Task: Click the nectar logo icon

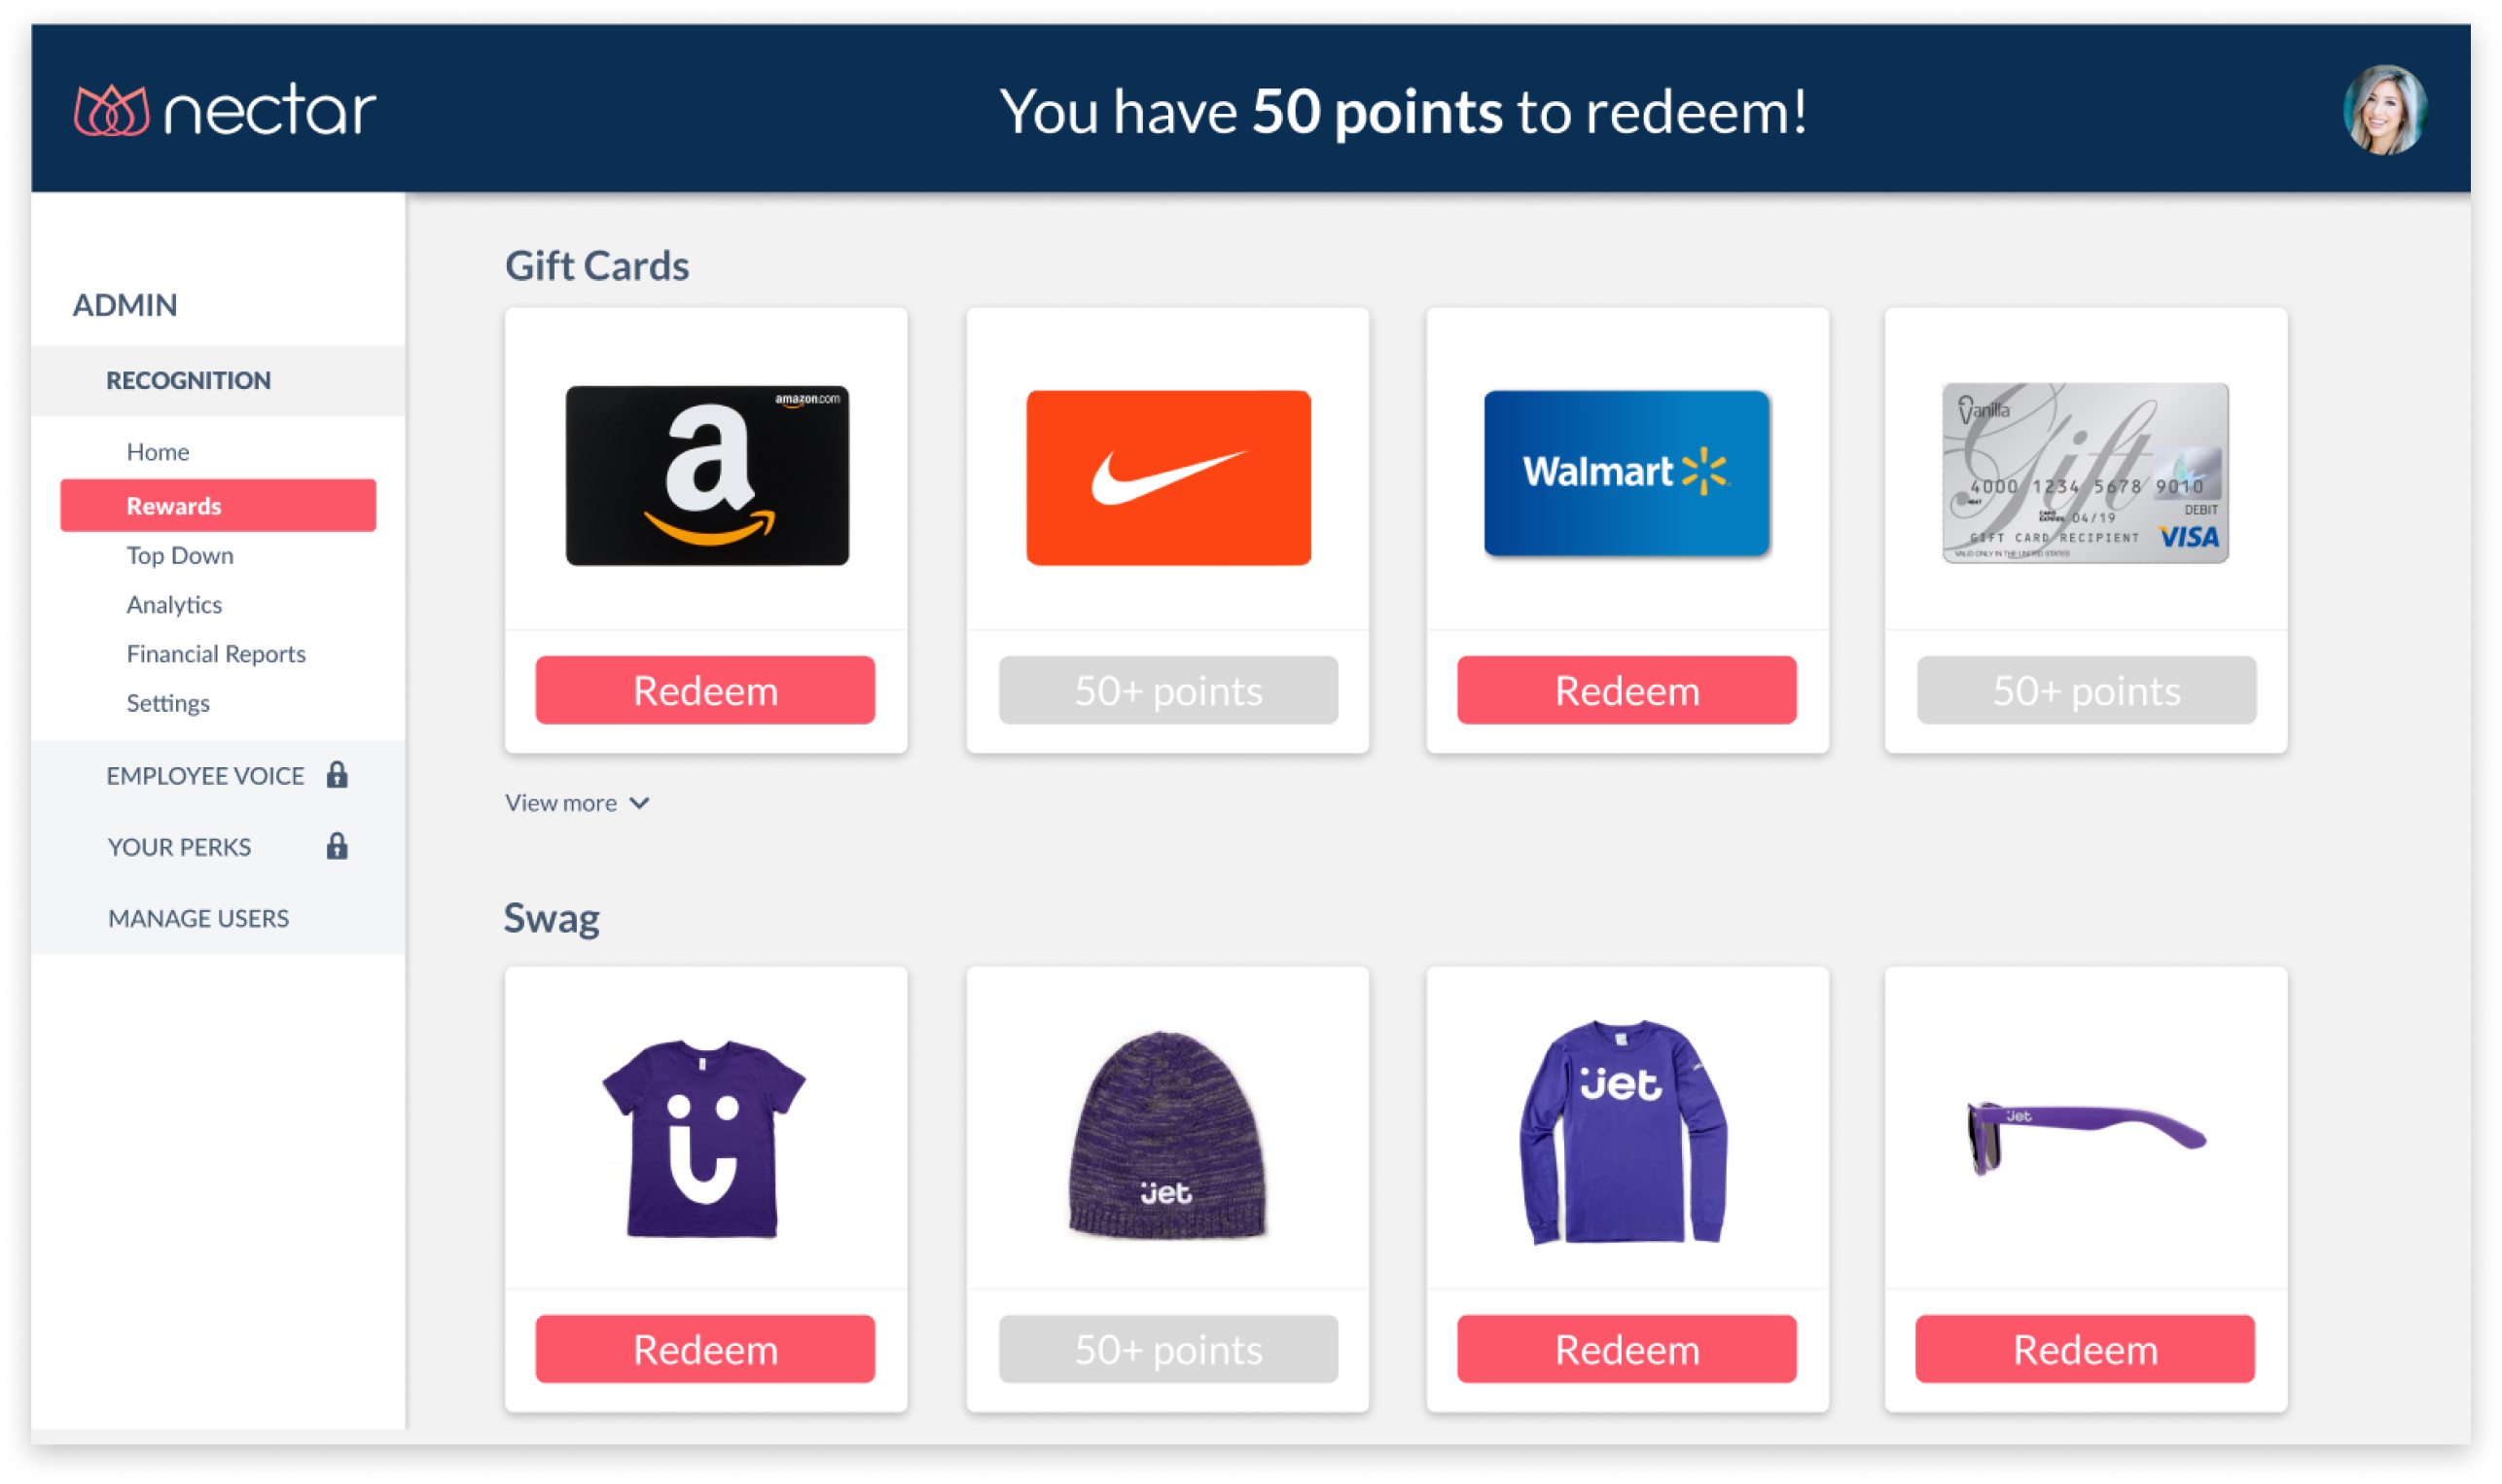Action: [x=111, y=110]
